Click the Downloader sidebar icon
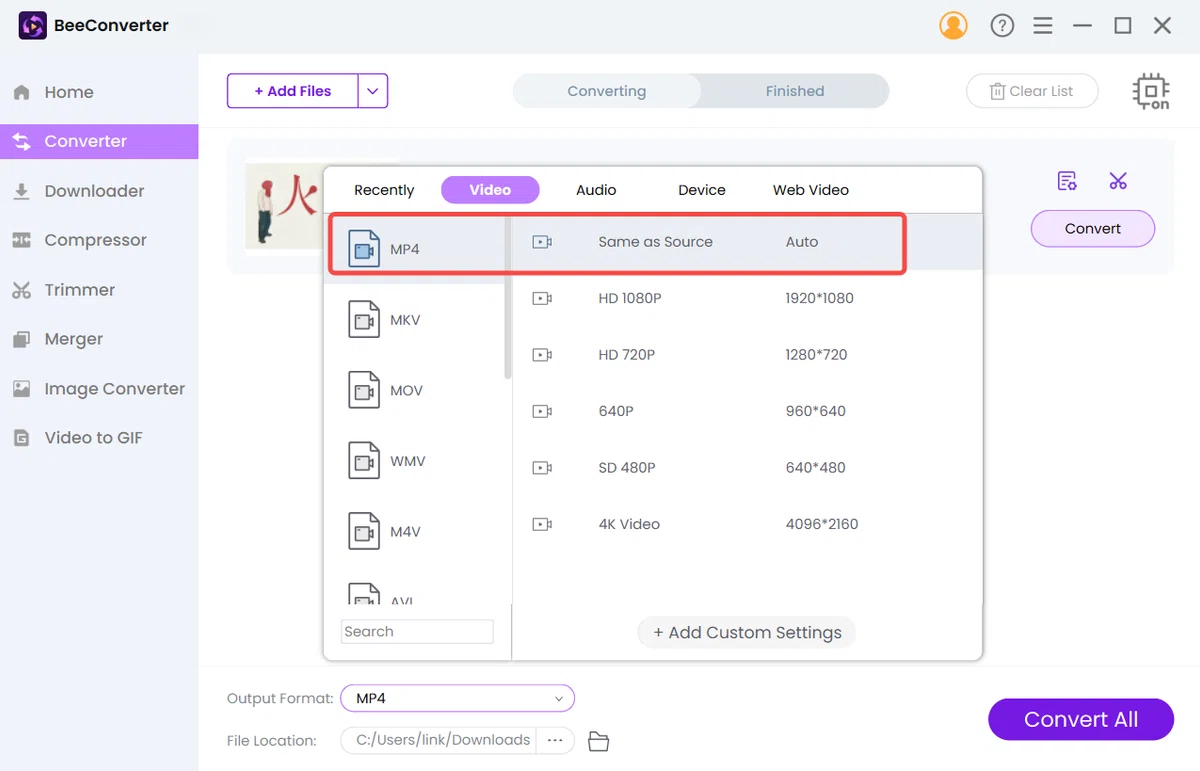Viewport: 1200px width, 771px height. [21, 191]
